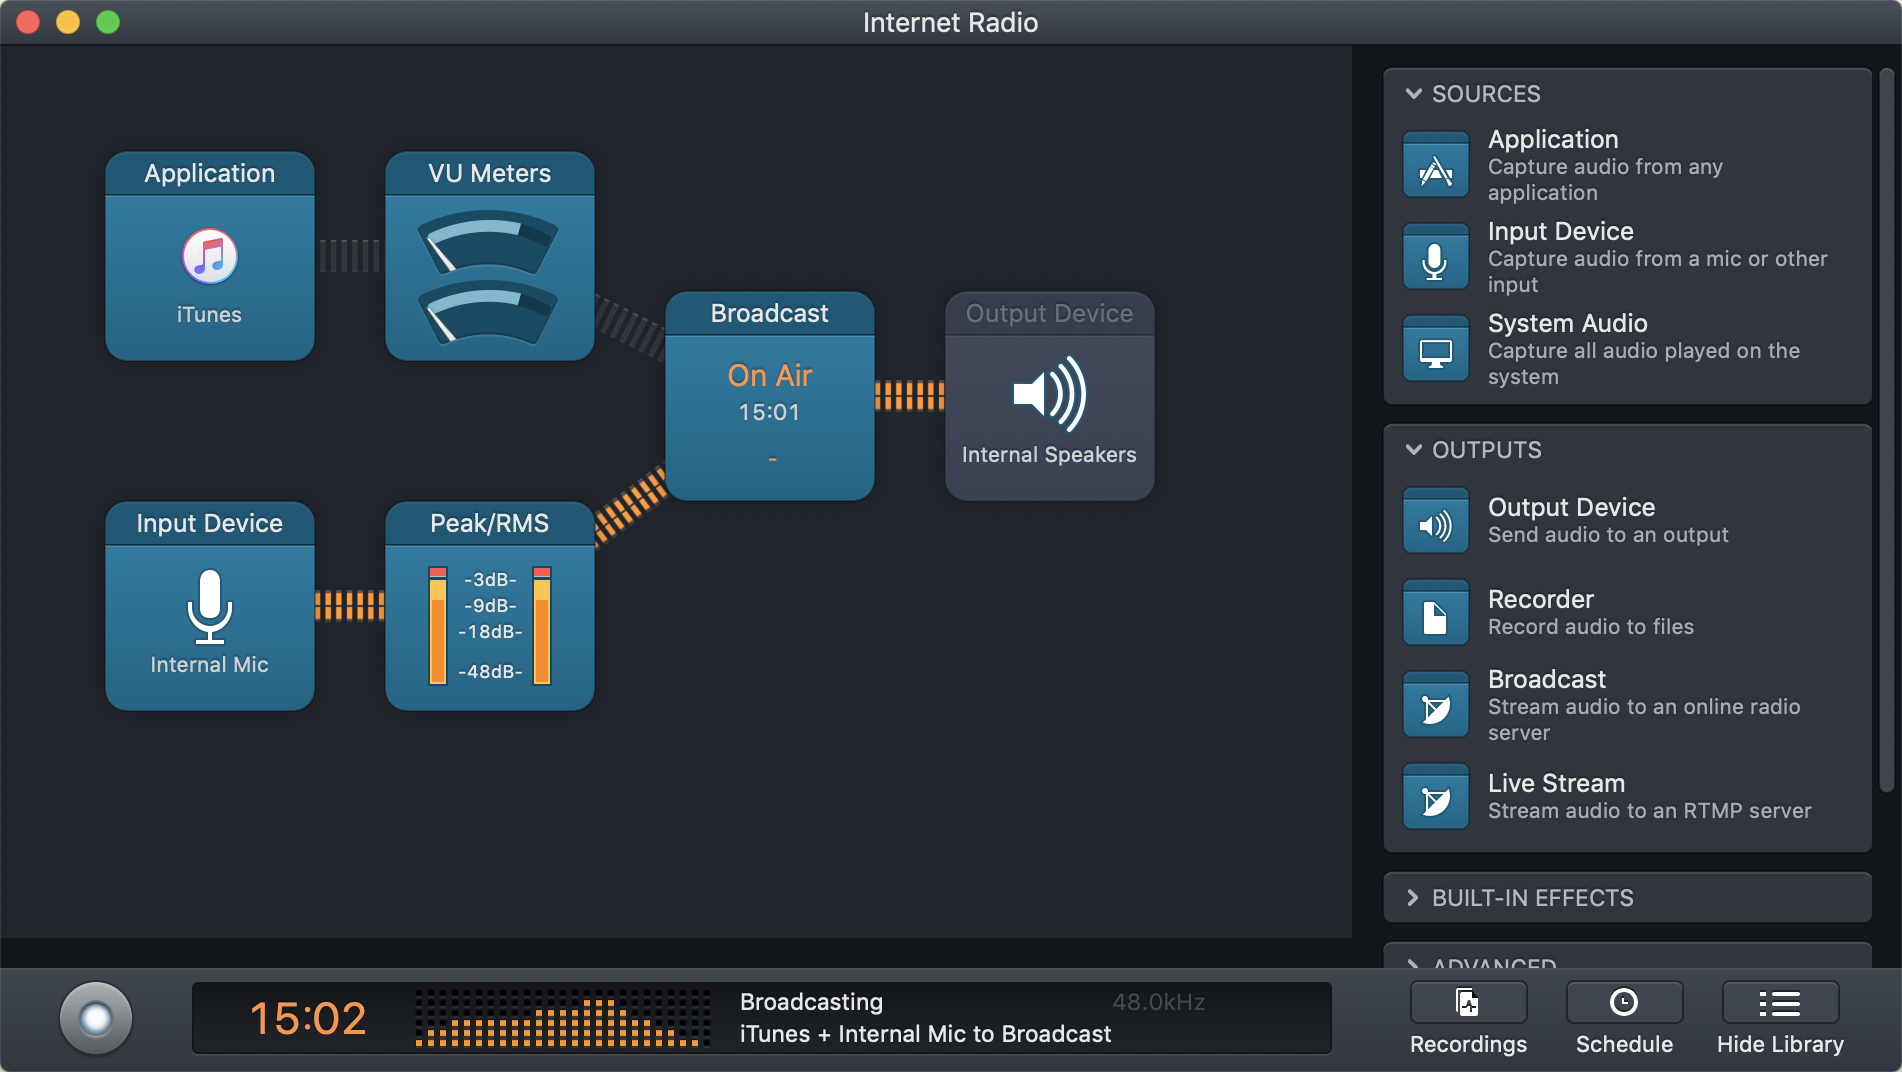Open the Recordings tab
This screenshot has height=1072, width=1902.
1468,1018
